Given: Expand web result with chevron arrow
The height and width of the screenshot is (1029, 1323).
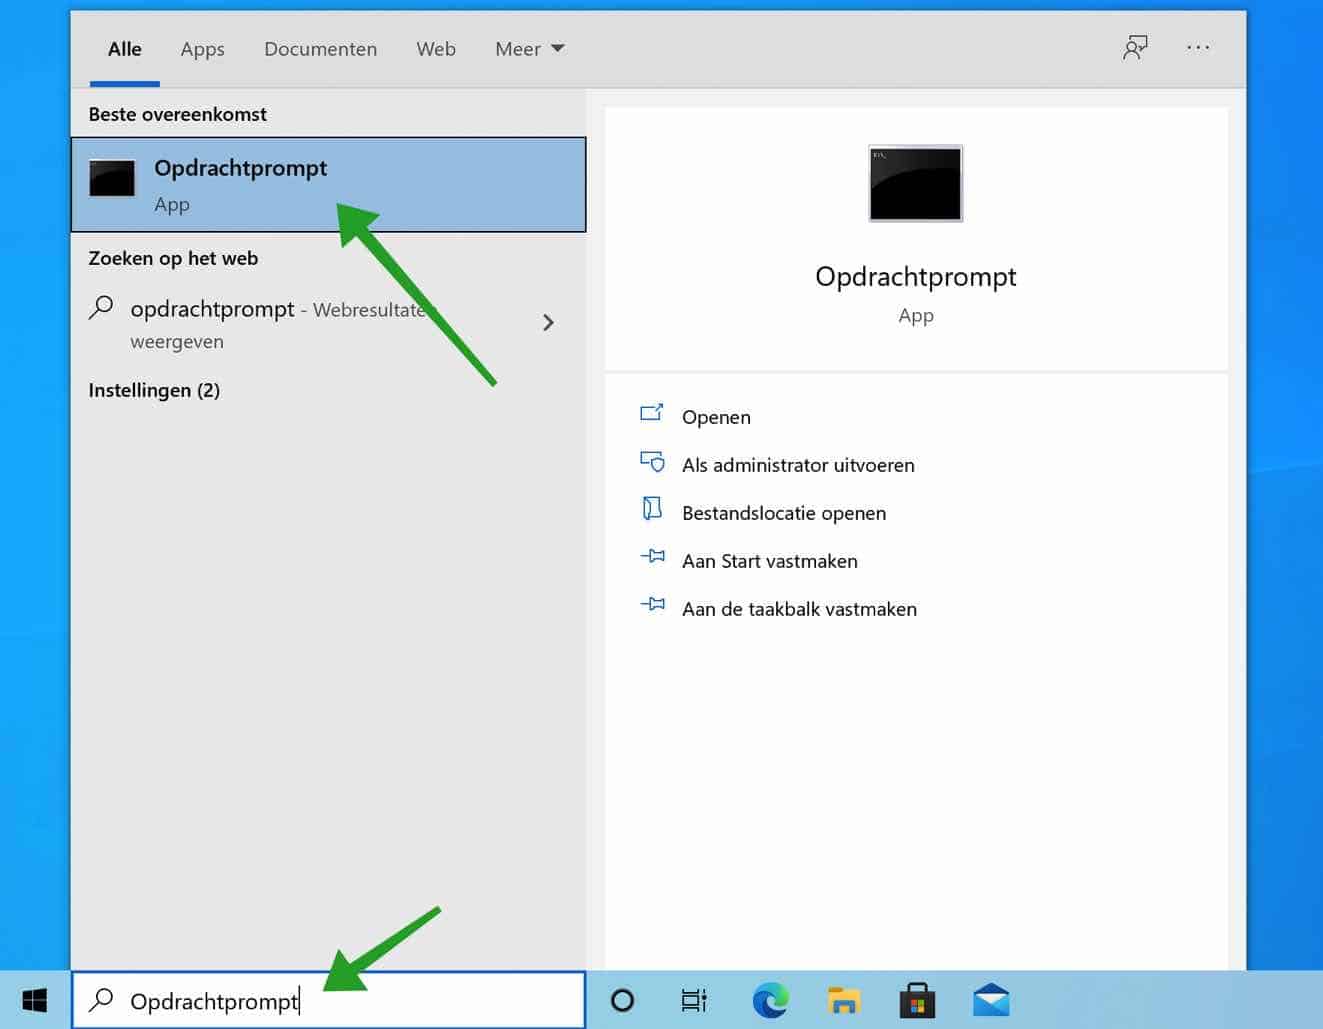Looking at the screenshot, I should 548,322.
